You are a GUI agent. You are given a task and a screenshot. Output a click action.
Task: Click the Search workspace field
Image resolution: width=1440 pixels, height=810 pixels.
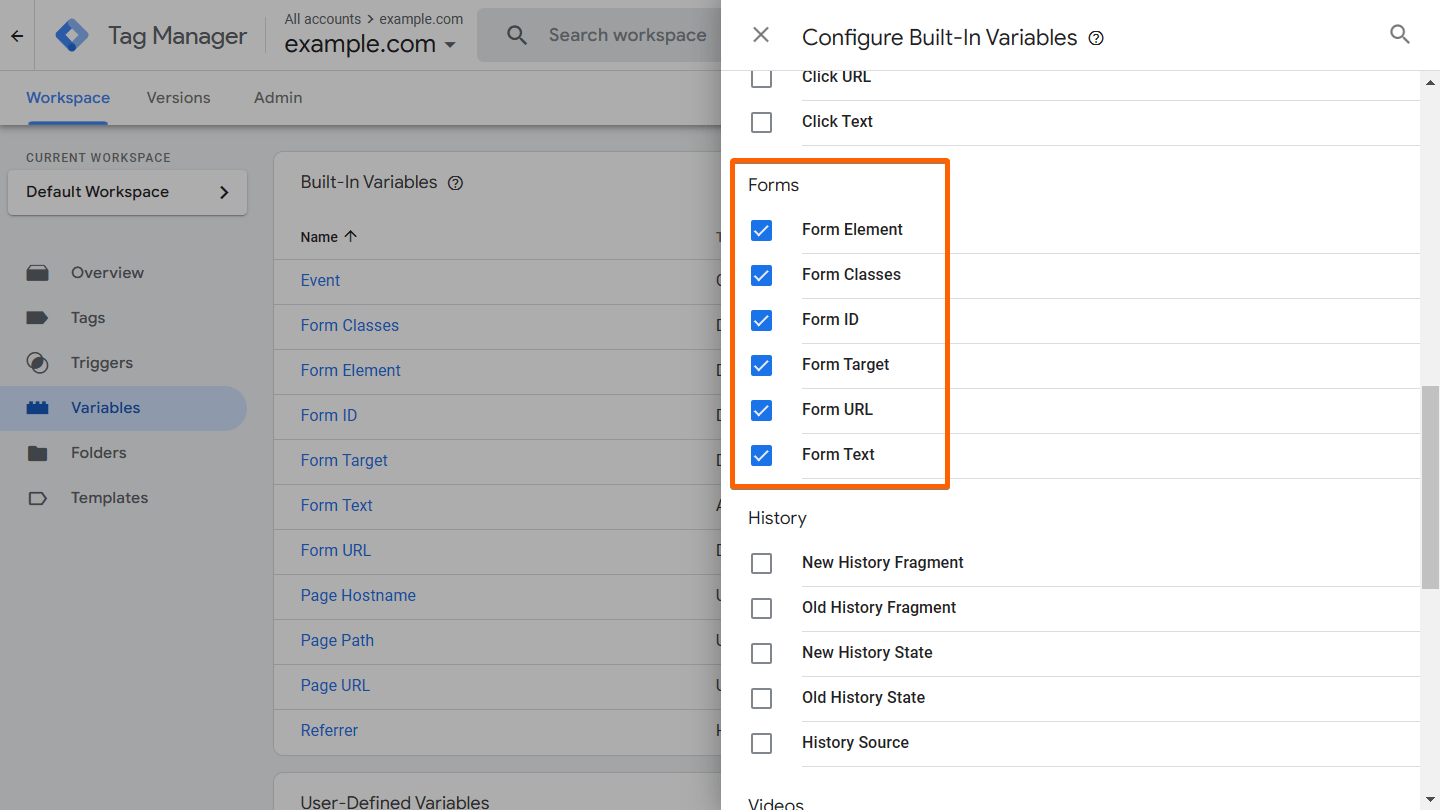pos(627,35)
